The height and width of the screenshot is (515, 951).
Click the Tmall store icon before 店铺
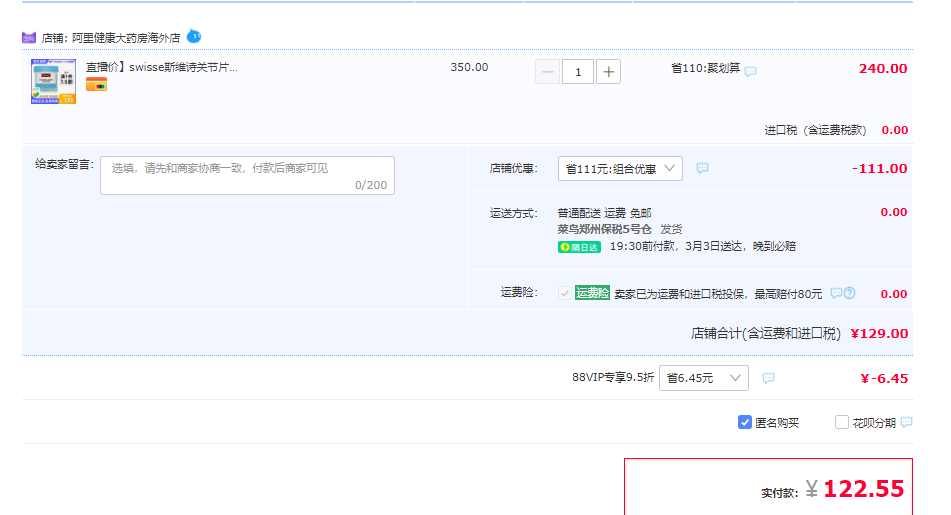pos(29,38)
